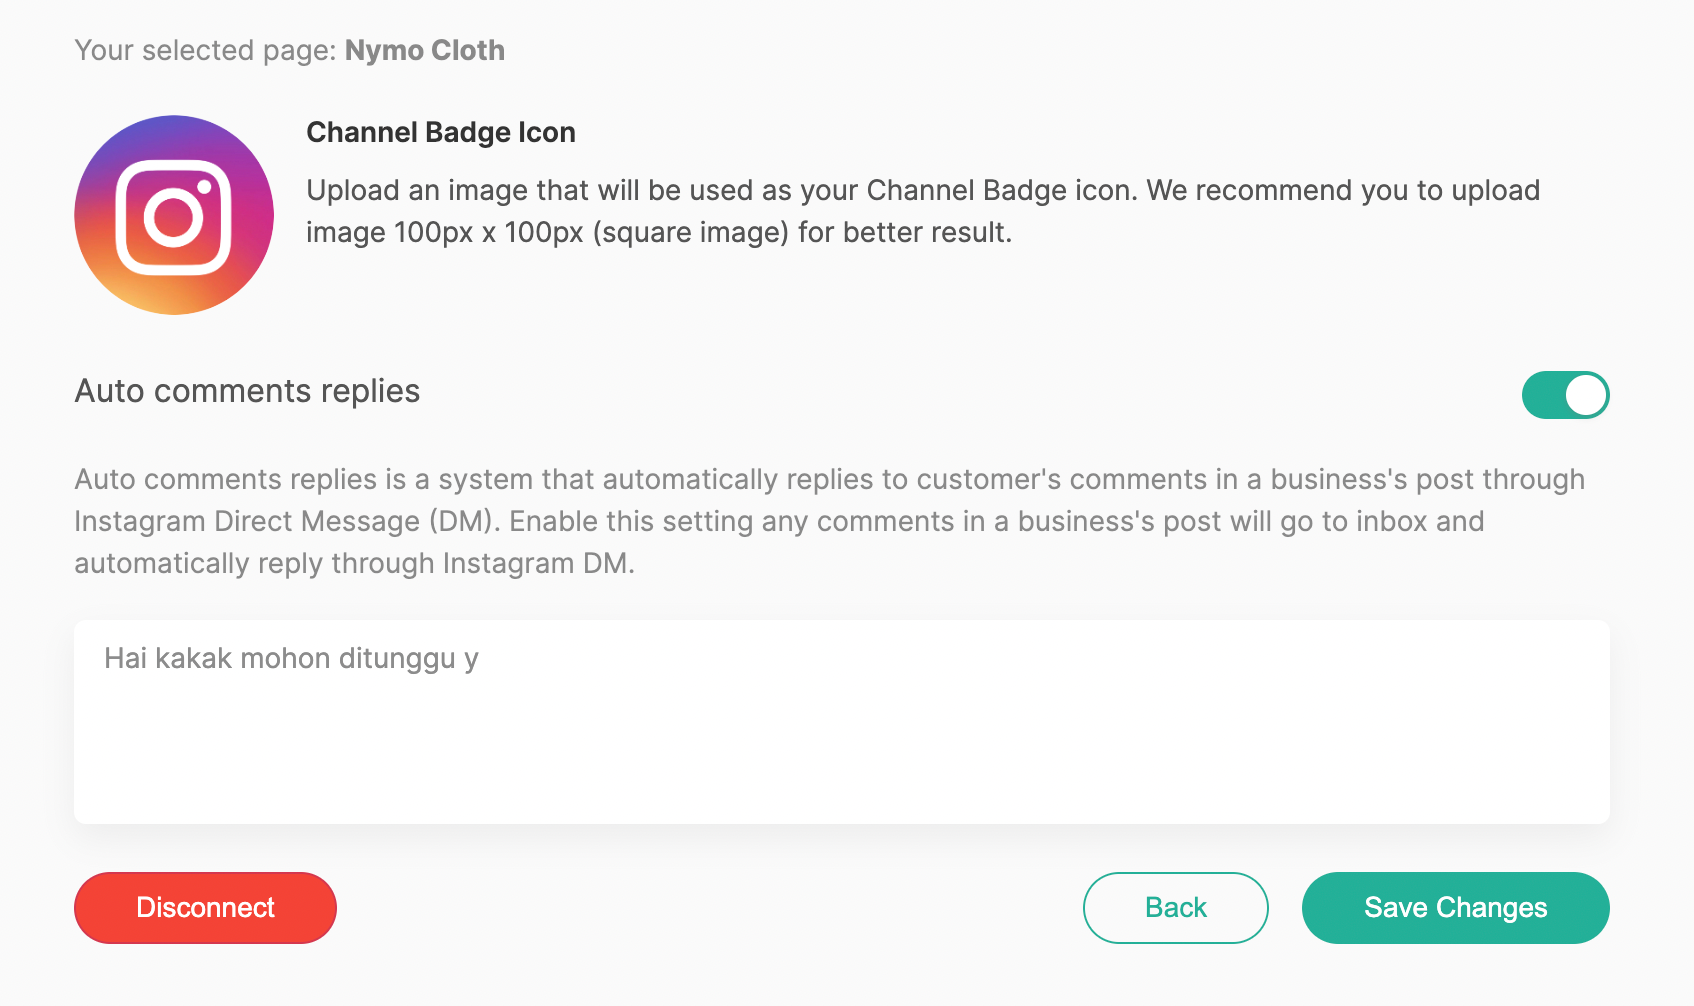Click the Nymo Cloth page name

point(424,50)
